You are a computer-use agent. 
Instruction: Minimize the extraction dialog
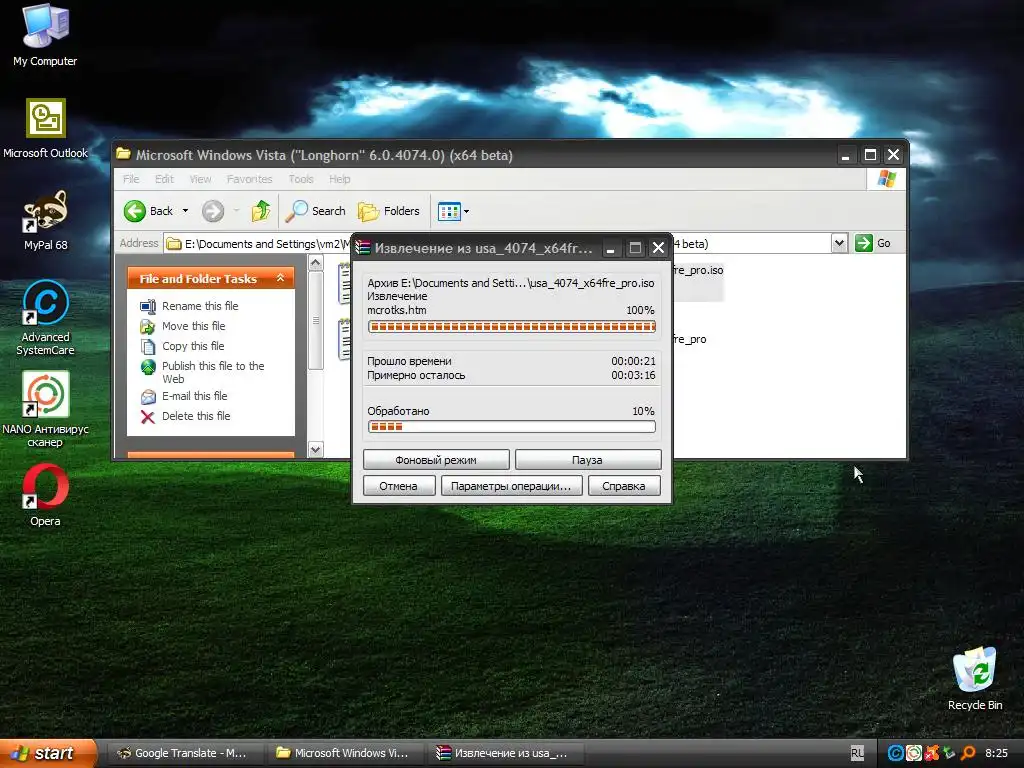coord(610,248)
